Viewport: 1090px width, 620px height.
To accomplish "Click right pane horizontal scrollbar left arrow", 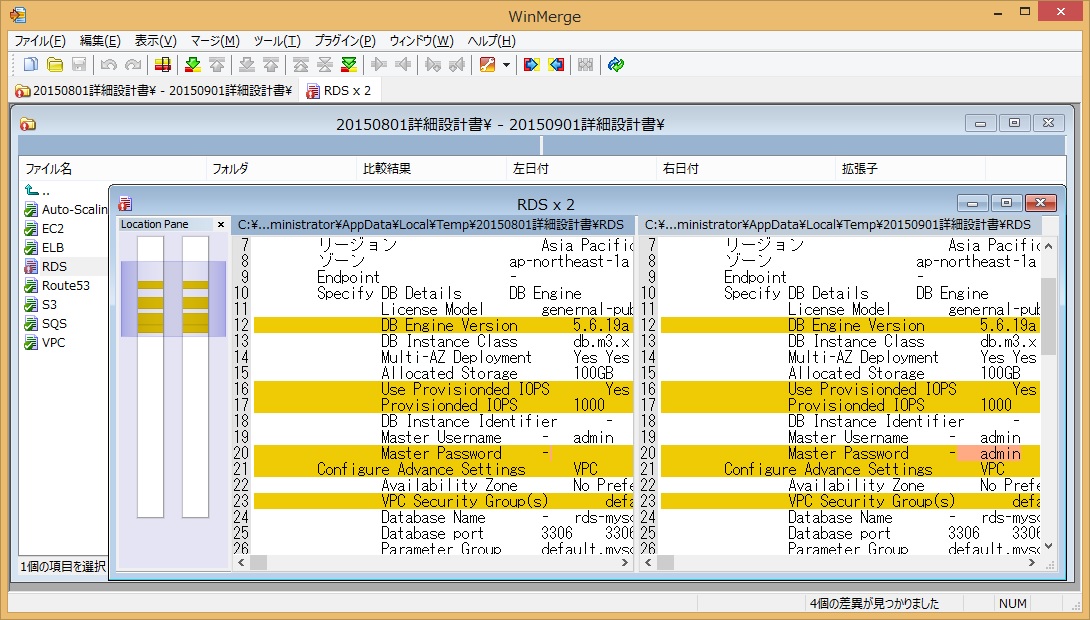I will (x=648, y=562).
